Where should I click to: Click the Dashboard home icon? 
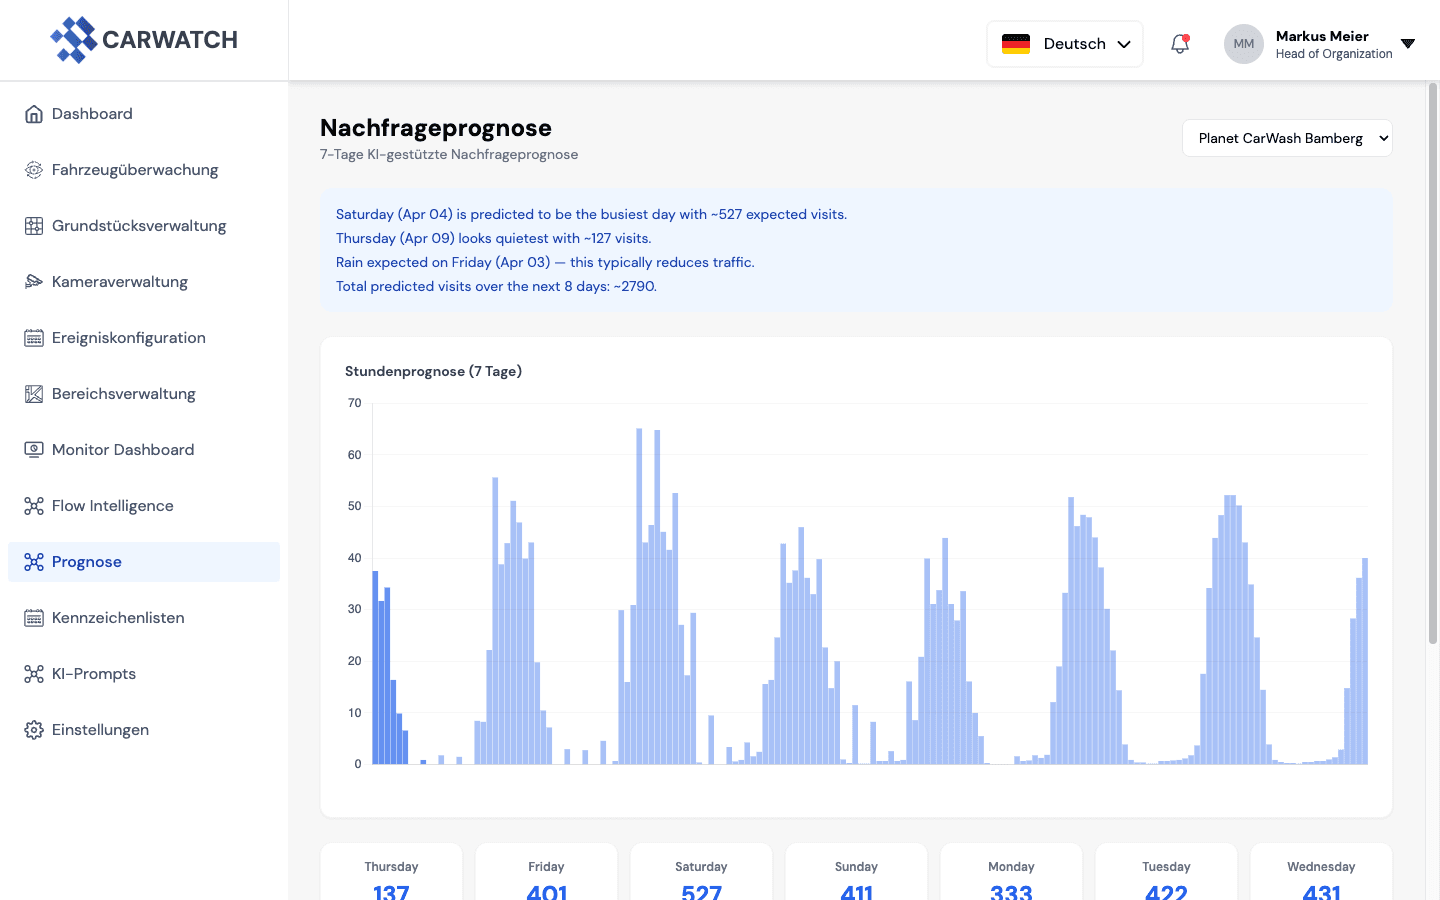(x=34, y=114)
